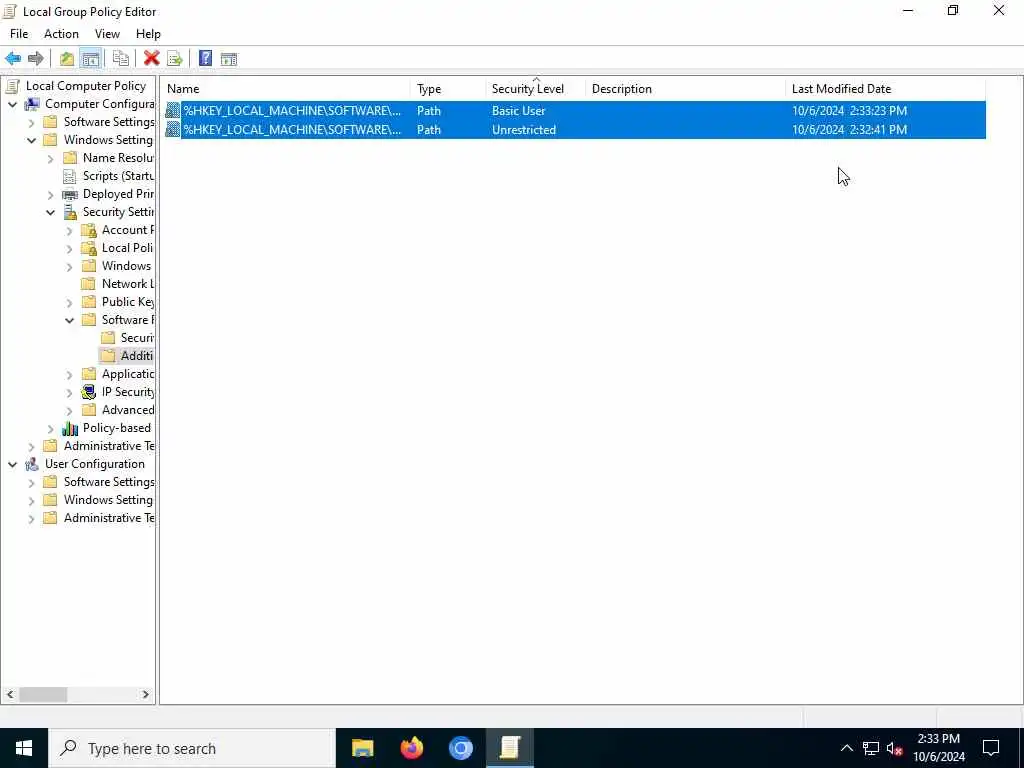
Task: Click the network tray icon
Action: (871, 748)
